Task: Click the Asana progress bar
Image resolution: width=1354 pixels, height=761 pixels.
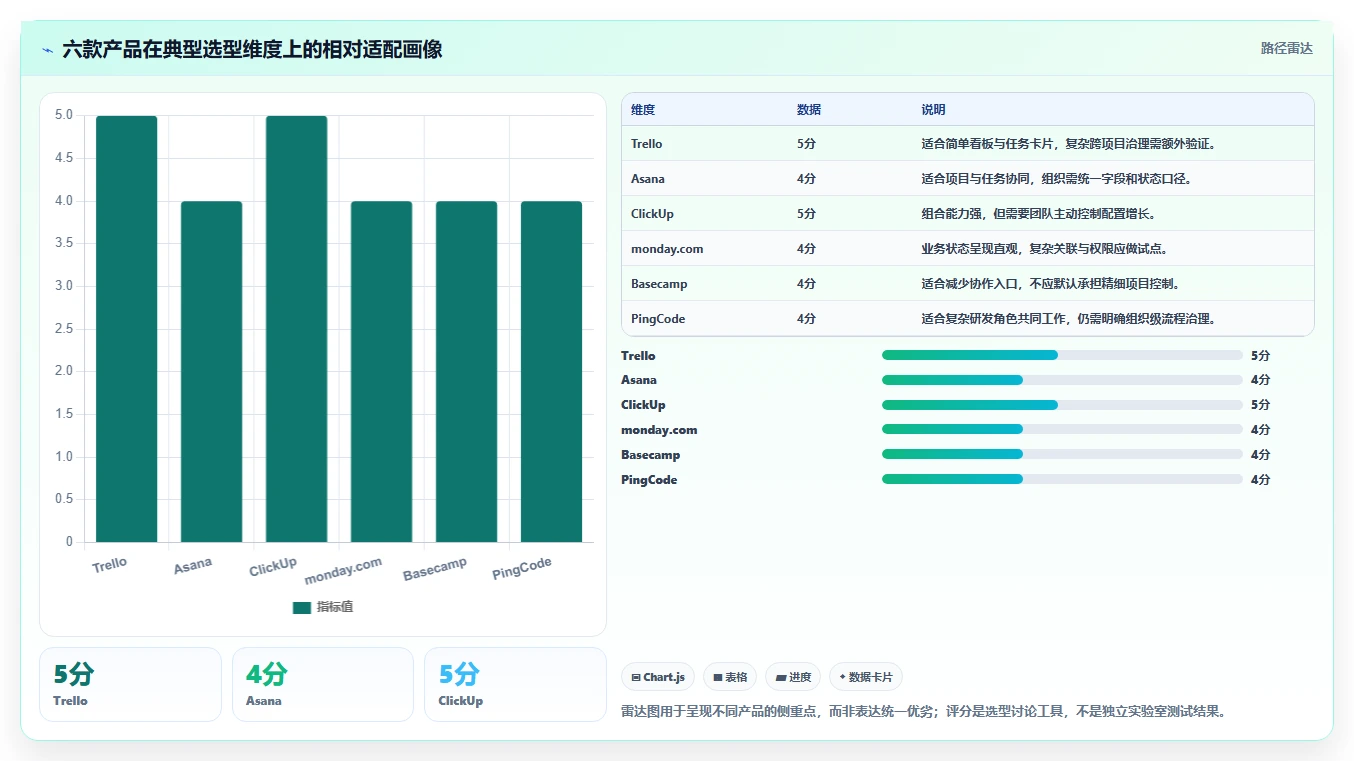Action: click(1062, 380)
